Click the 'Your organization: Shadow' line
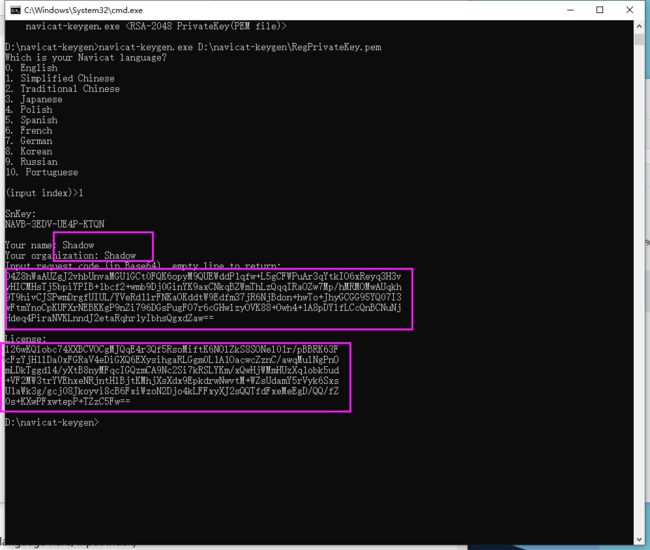This screenshot has width=650, height=550. [x=70, y=255]
